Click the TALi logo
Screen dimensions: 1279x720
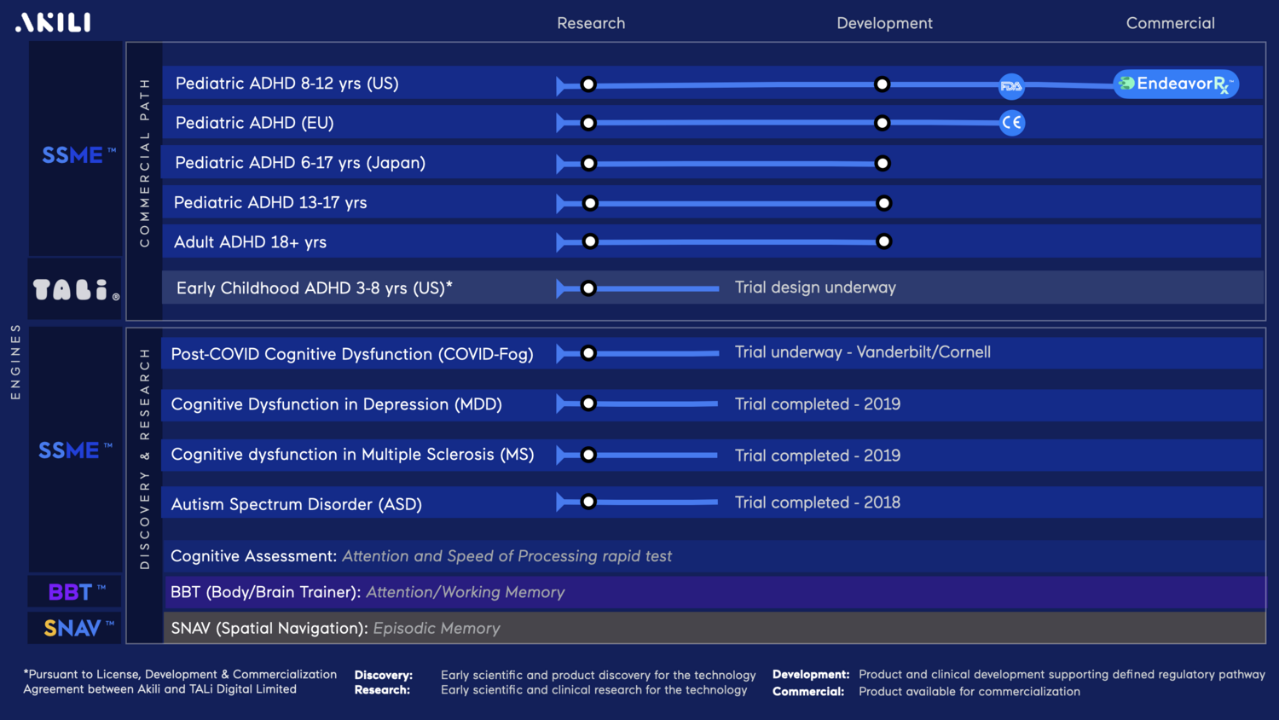pos(76,290)
